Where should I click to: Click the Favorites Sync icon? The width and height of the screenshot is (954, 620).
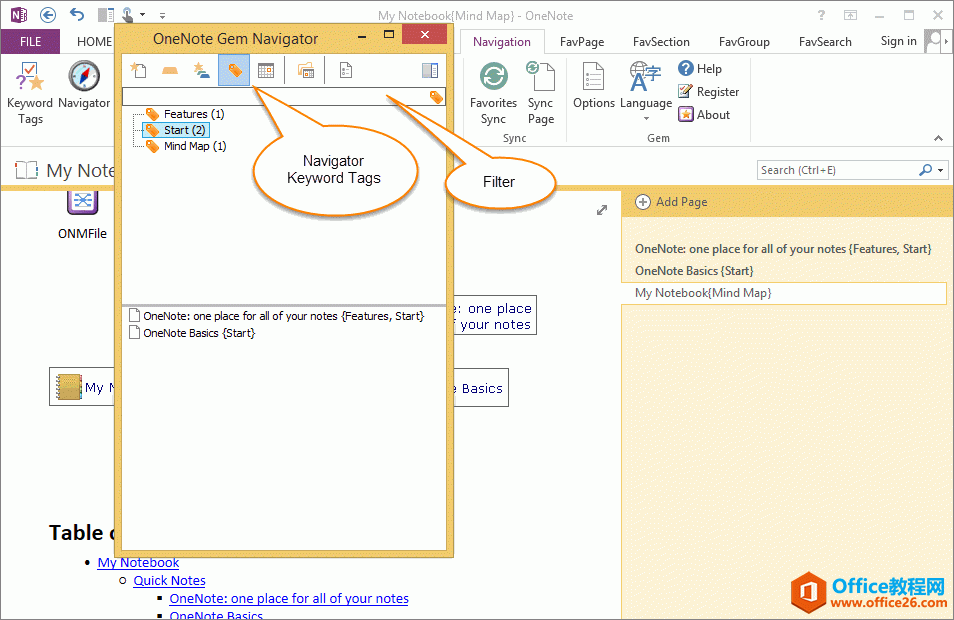(x=493, y=92)
